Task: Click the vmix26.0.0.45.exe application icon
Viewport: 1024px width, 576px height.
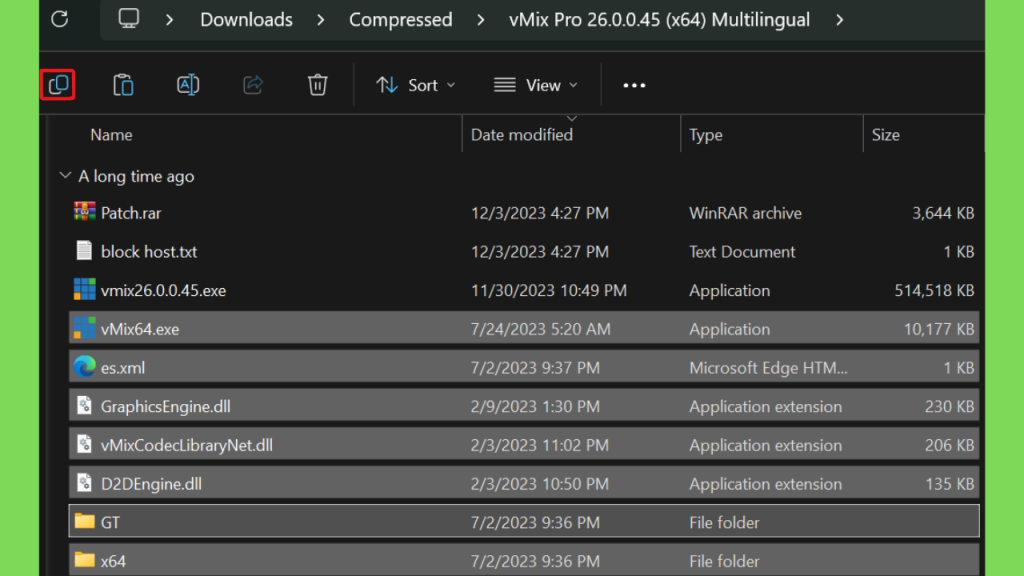Action: (84, 290)
